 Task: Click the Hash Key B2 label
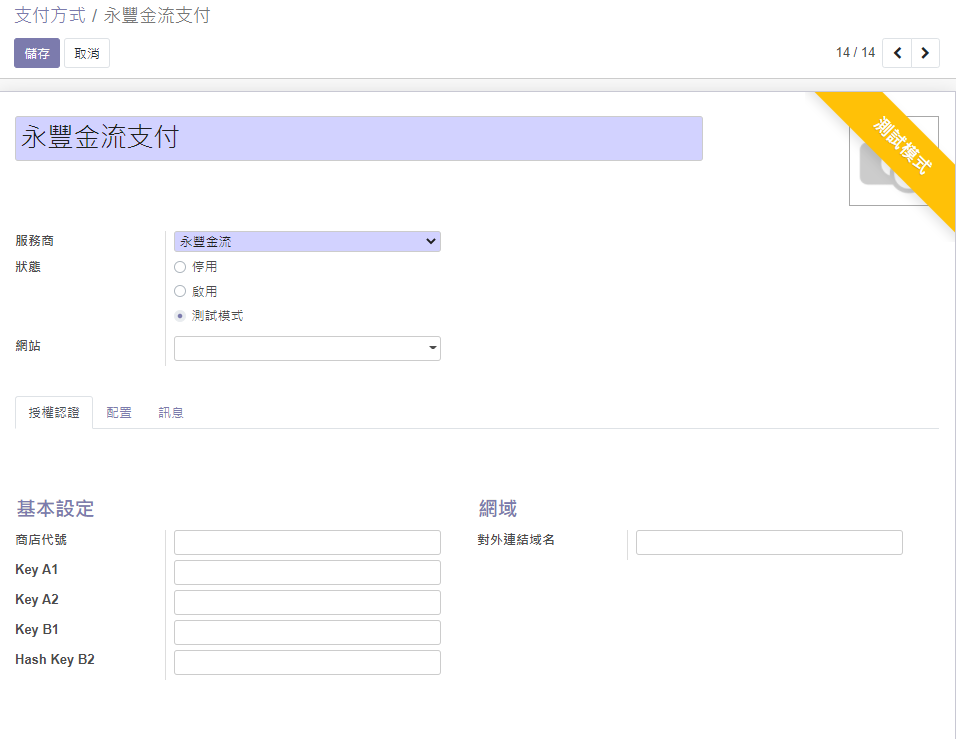point(55,659)
